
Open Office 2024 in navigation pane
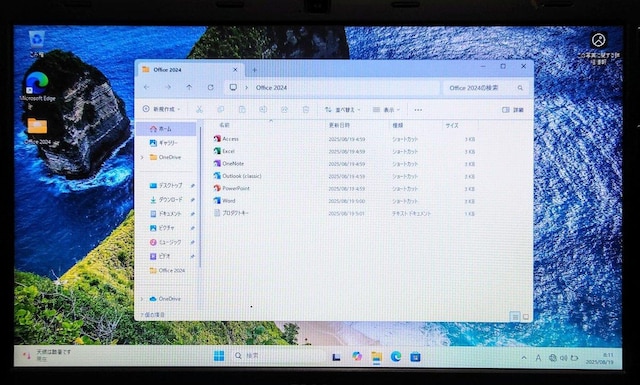[167, 270]
